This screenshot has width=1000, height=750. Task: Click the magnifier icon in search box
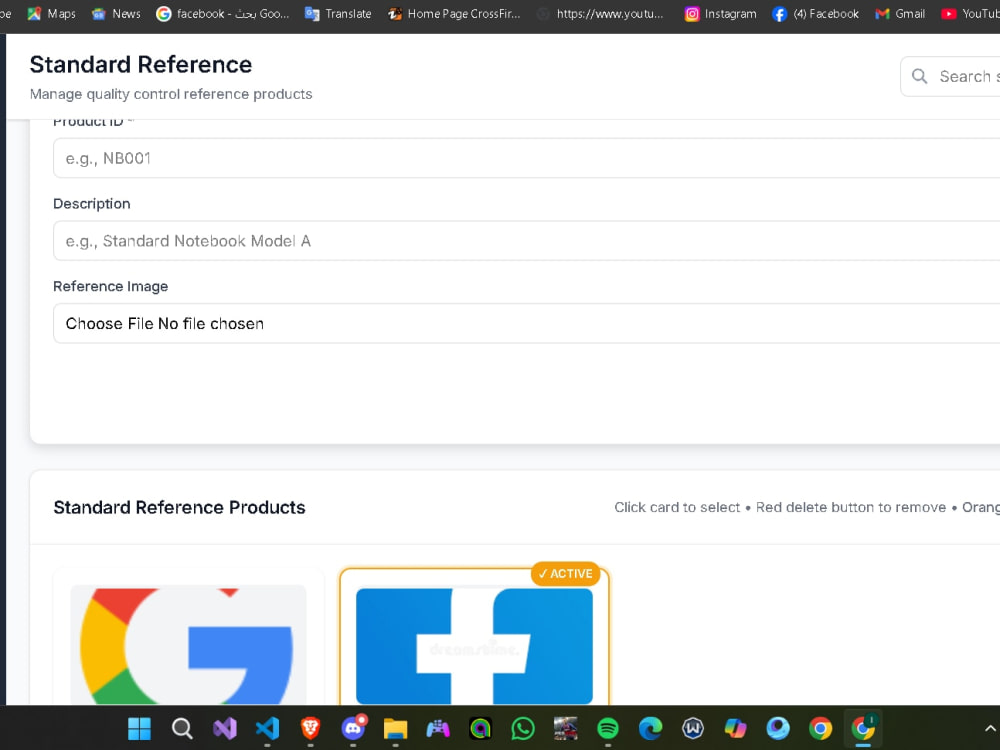click(x=919, y=77)
